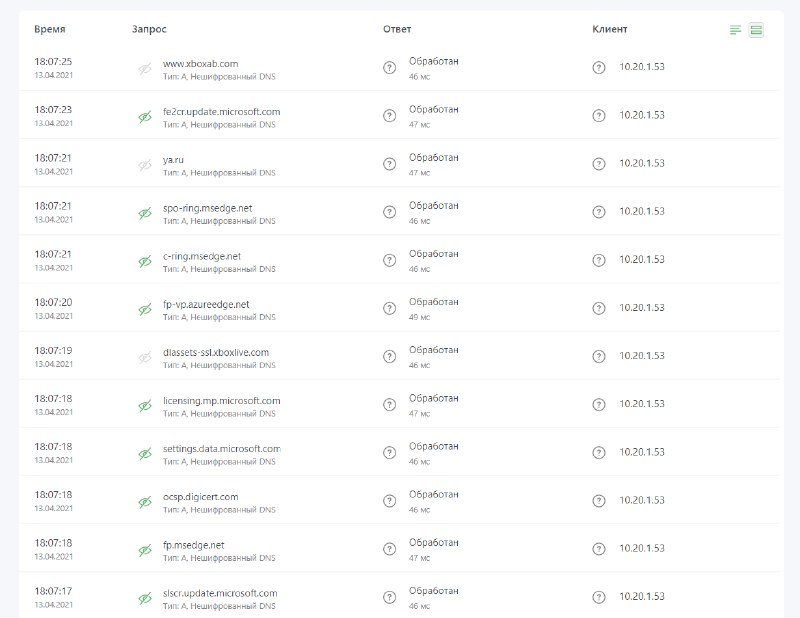The width and height of the screenshot is (800, 618).
Task: Open response help icon for ya.ru row
Action: coord(389,164)
